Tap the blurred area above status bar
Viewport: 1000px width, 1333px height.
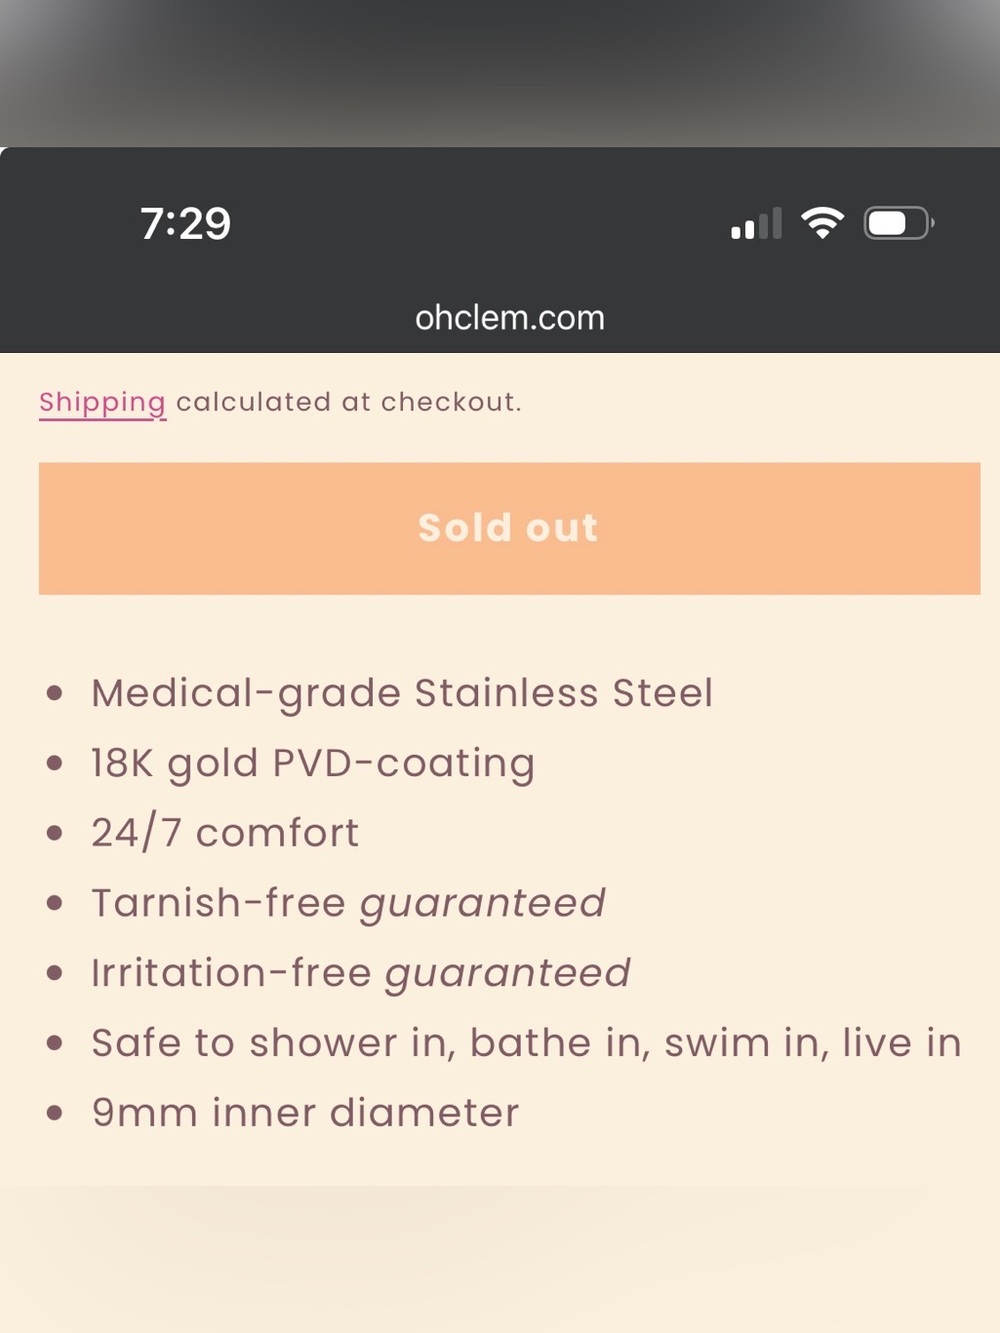point(500,73)
